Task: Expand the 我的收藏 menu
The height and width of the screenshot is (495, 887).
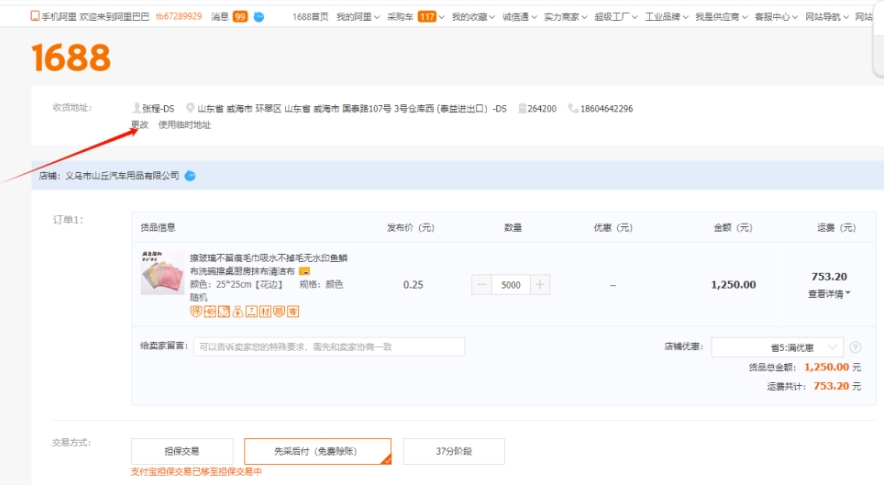Action: [473, 17]
